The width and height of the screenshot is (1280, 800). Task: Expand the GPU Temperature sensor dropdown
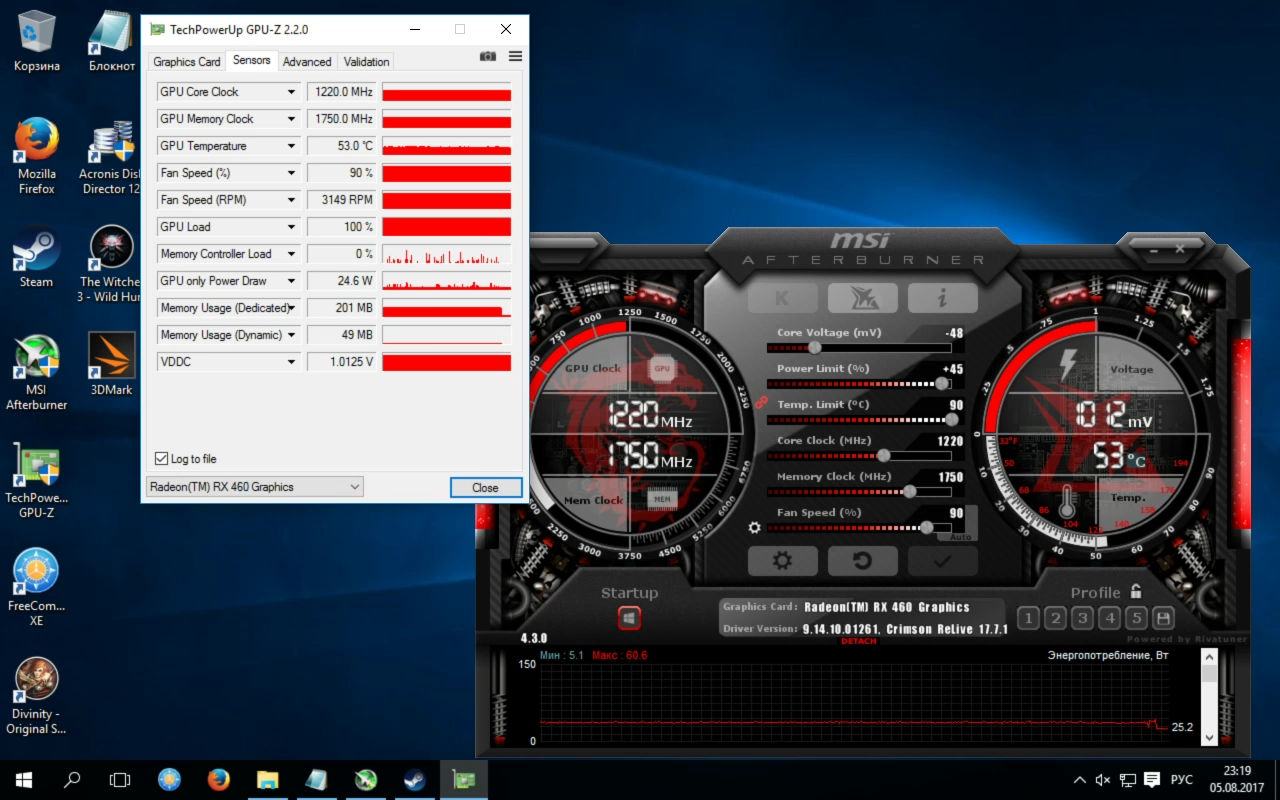[x=292, y=146]
